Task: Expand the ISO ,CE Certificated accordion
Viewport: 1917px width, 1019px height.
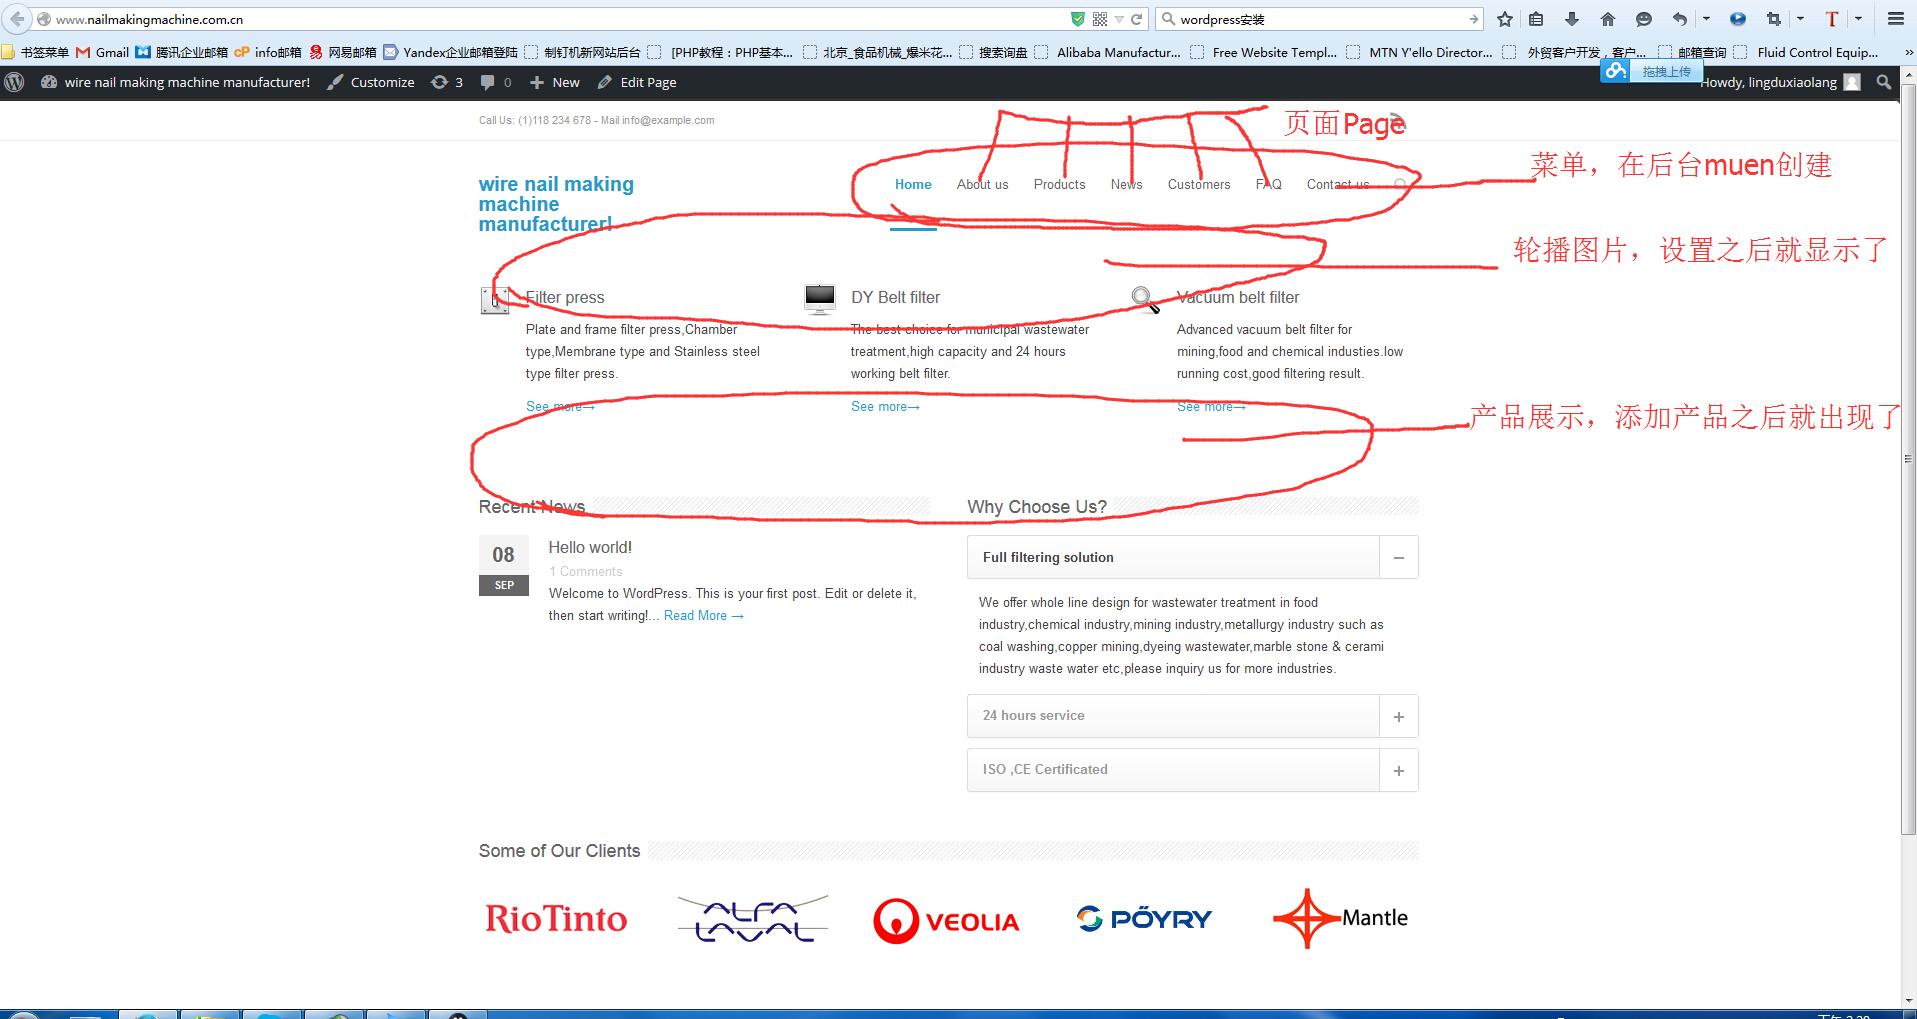Action: (1399, 770)
